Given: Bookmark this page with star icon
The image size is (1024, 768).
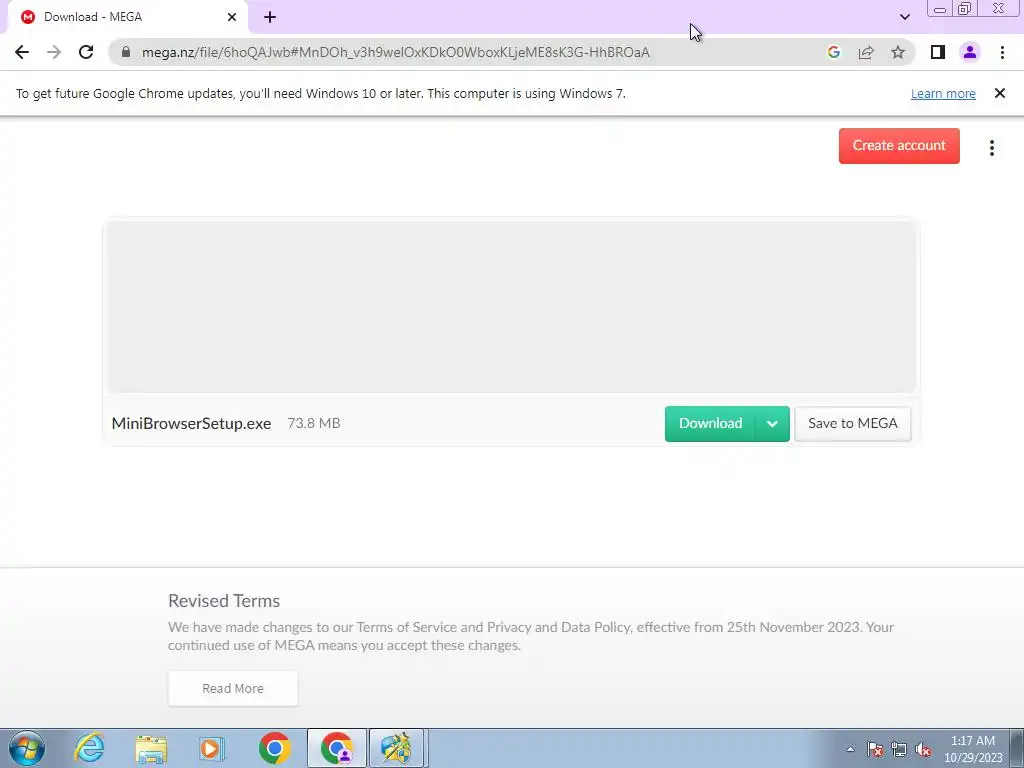Looking at the screenshot, I should (898, 52).
